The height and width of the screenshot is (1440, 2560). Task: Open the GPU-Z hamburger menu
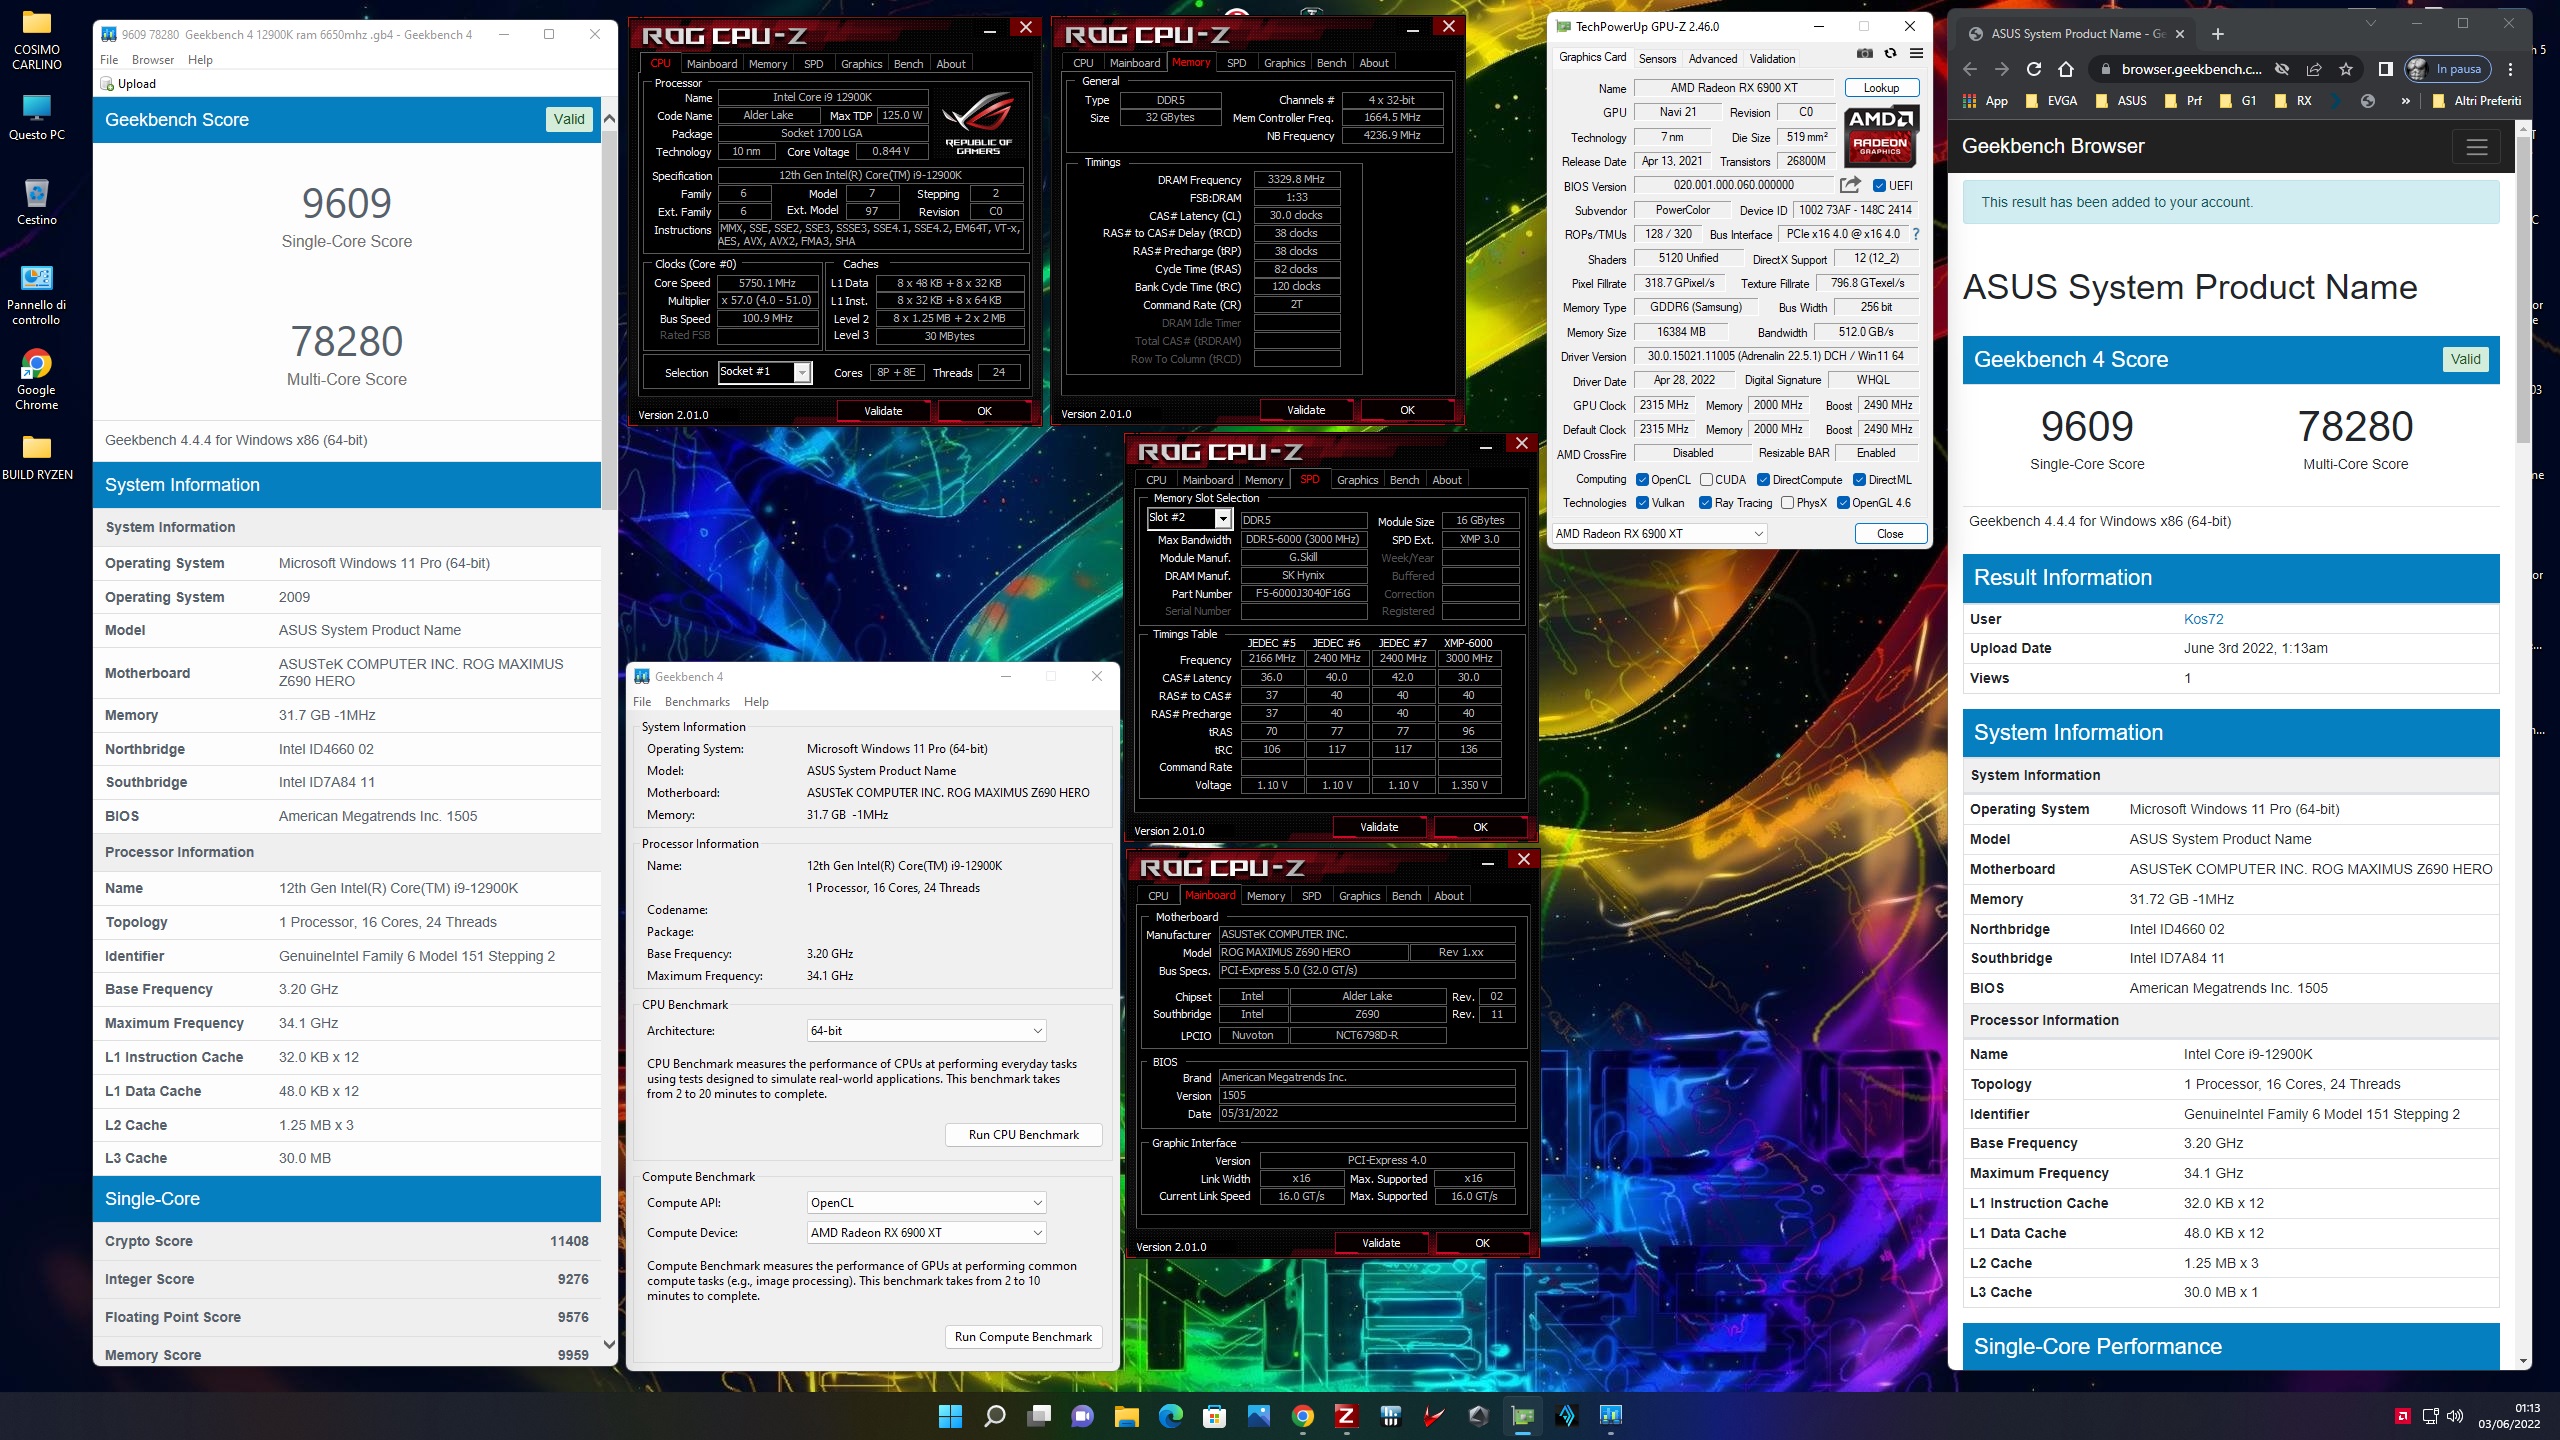(1916, 54)
